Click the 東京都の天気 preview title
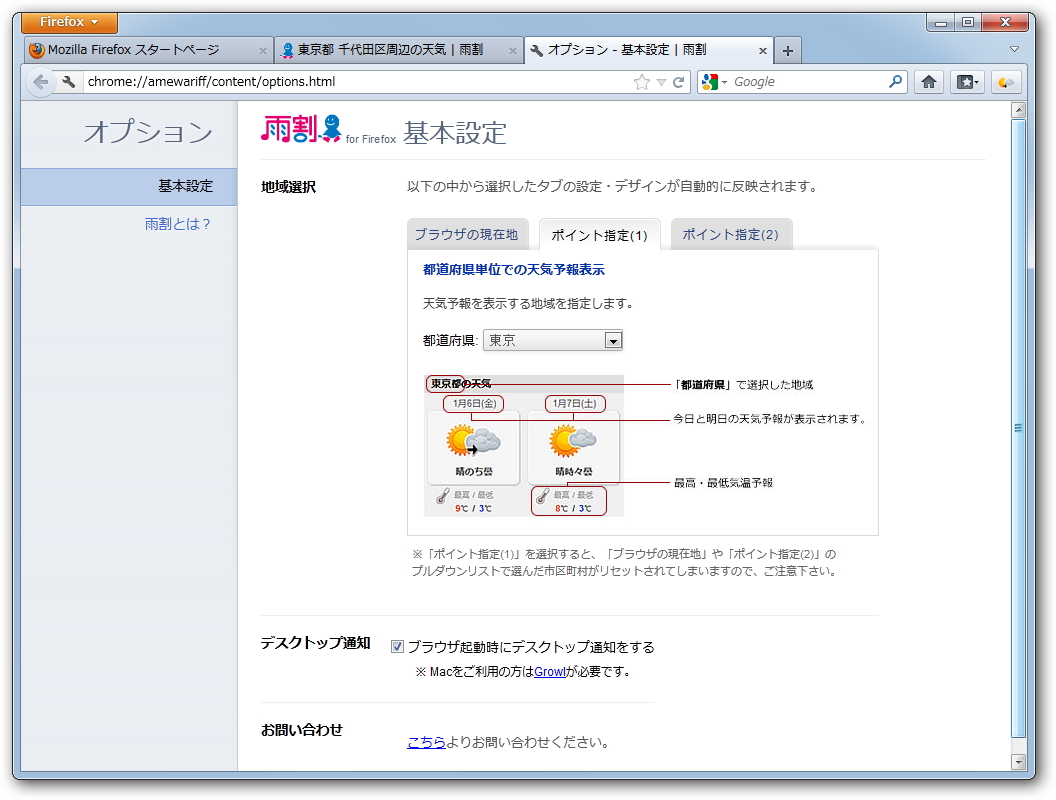1056x800 pixels. [461, 384]
